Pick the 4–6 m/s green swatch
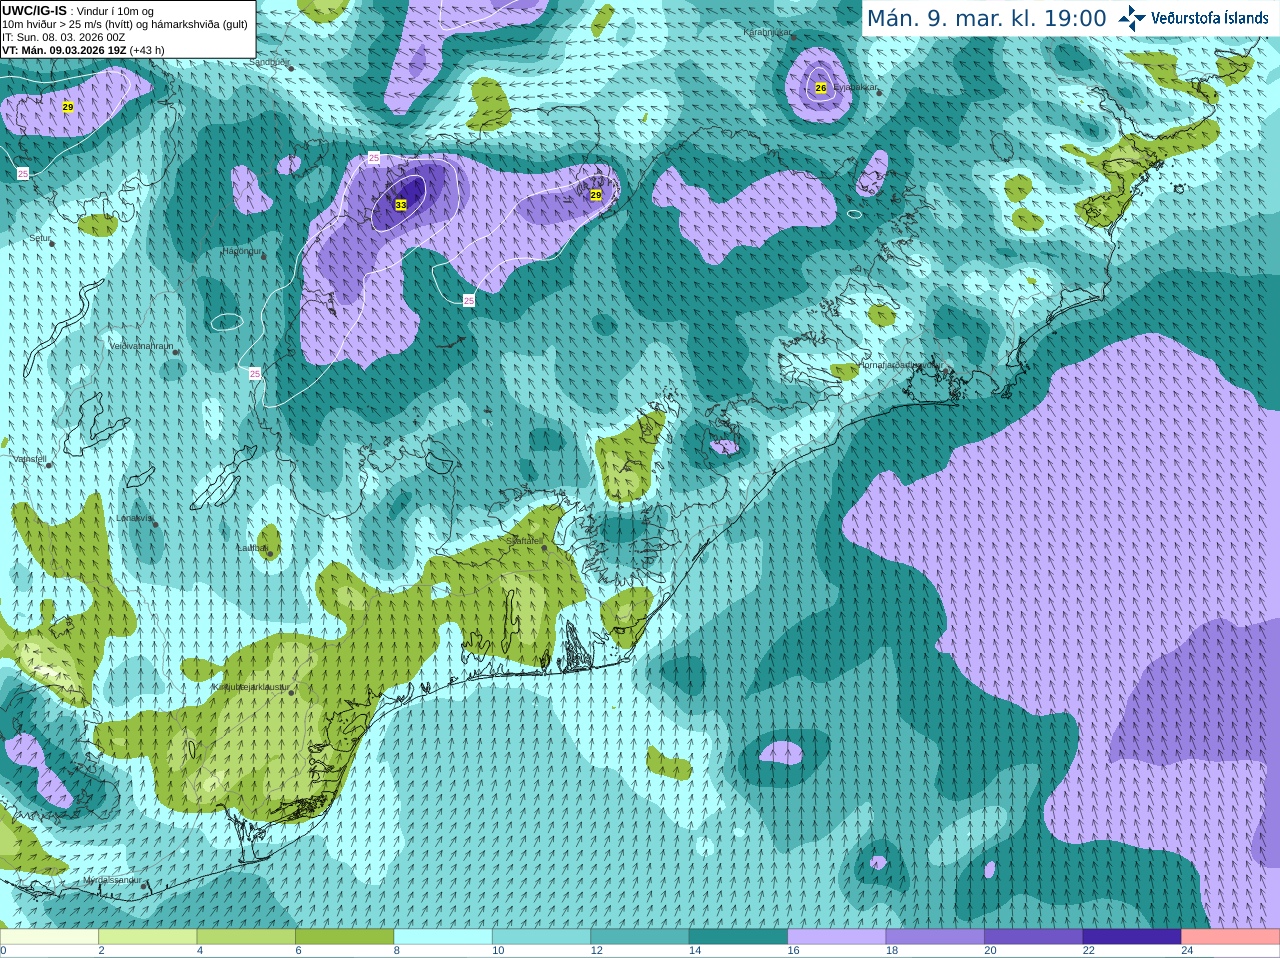Viewport: 1280px width, 958px height. pyautogui.click(x=246, y=936)
